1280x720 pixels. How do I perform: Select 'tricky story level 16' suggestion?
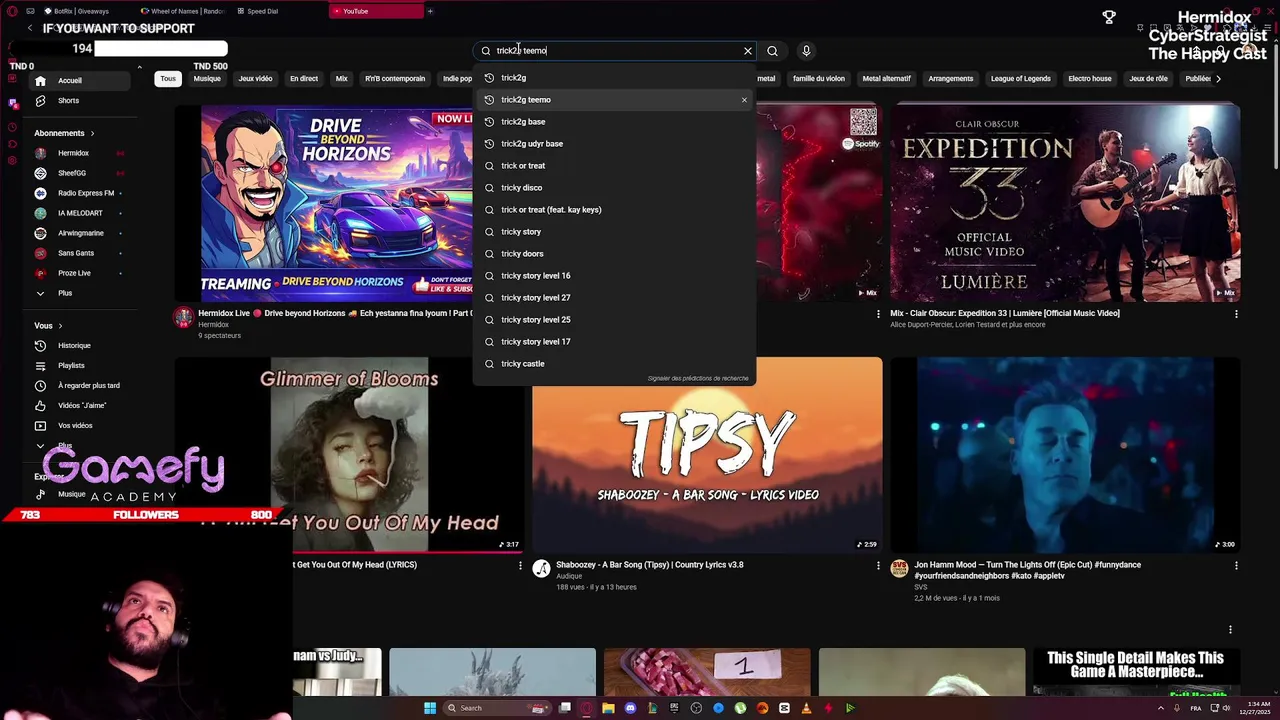[614, 276]
